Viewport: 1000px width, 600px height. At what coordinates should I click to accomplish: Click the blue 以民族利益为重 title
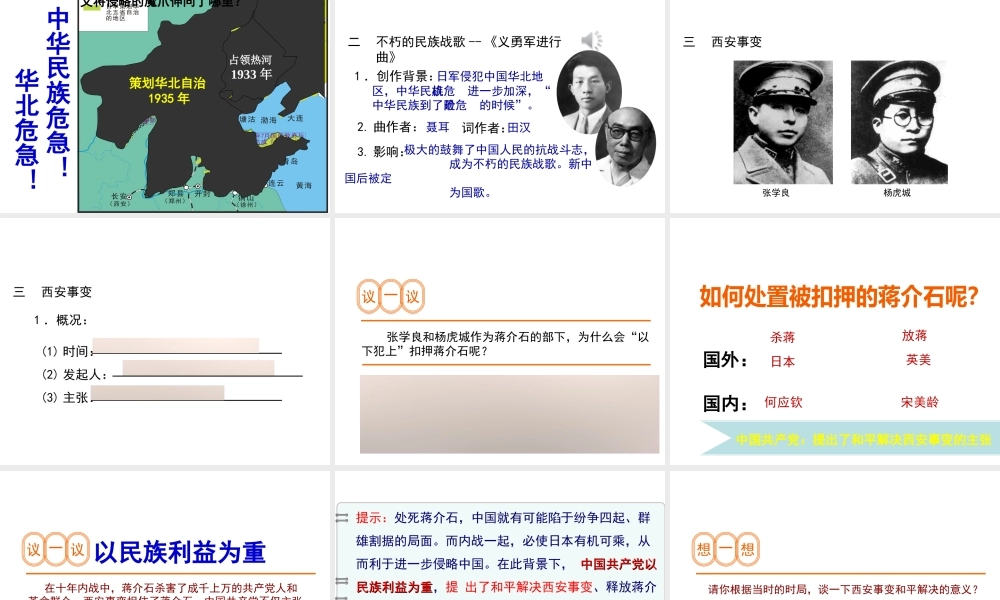coord(180,552)
